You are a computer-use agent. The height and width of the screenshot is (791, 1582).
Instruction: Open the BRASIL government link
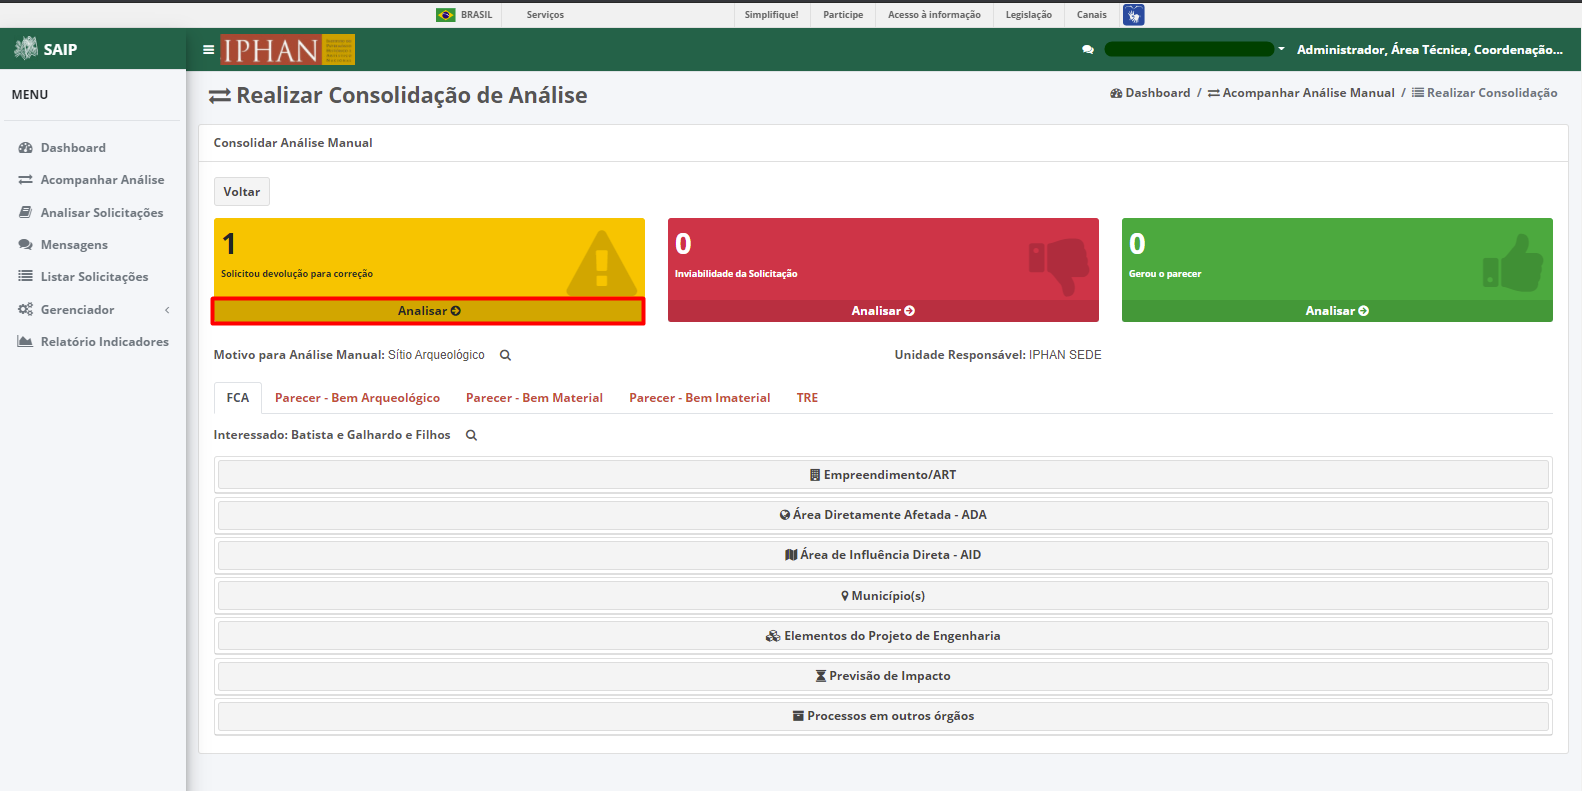(x=476, y=15)
